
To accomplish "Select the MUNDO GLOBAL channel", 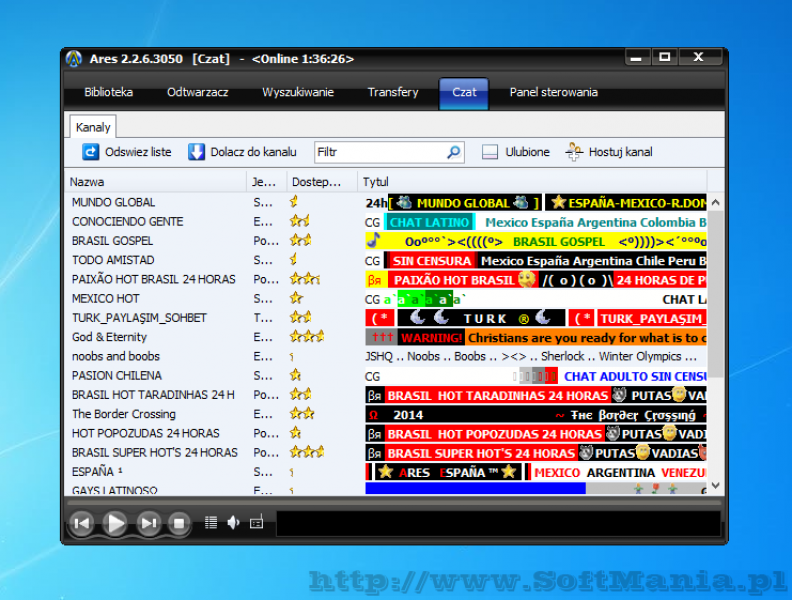I will [114, 202].
